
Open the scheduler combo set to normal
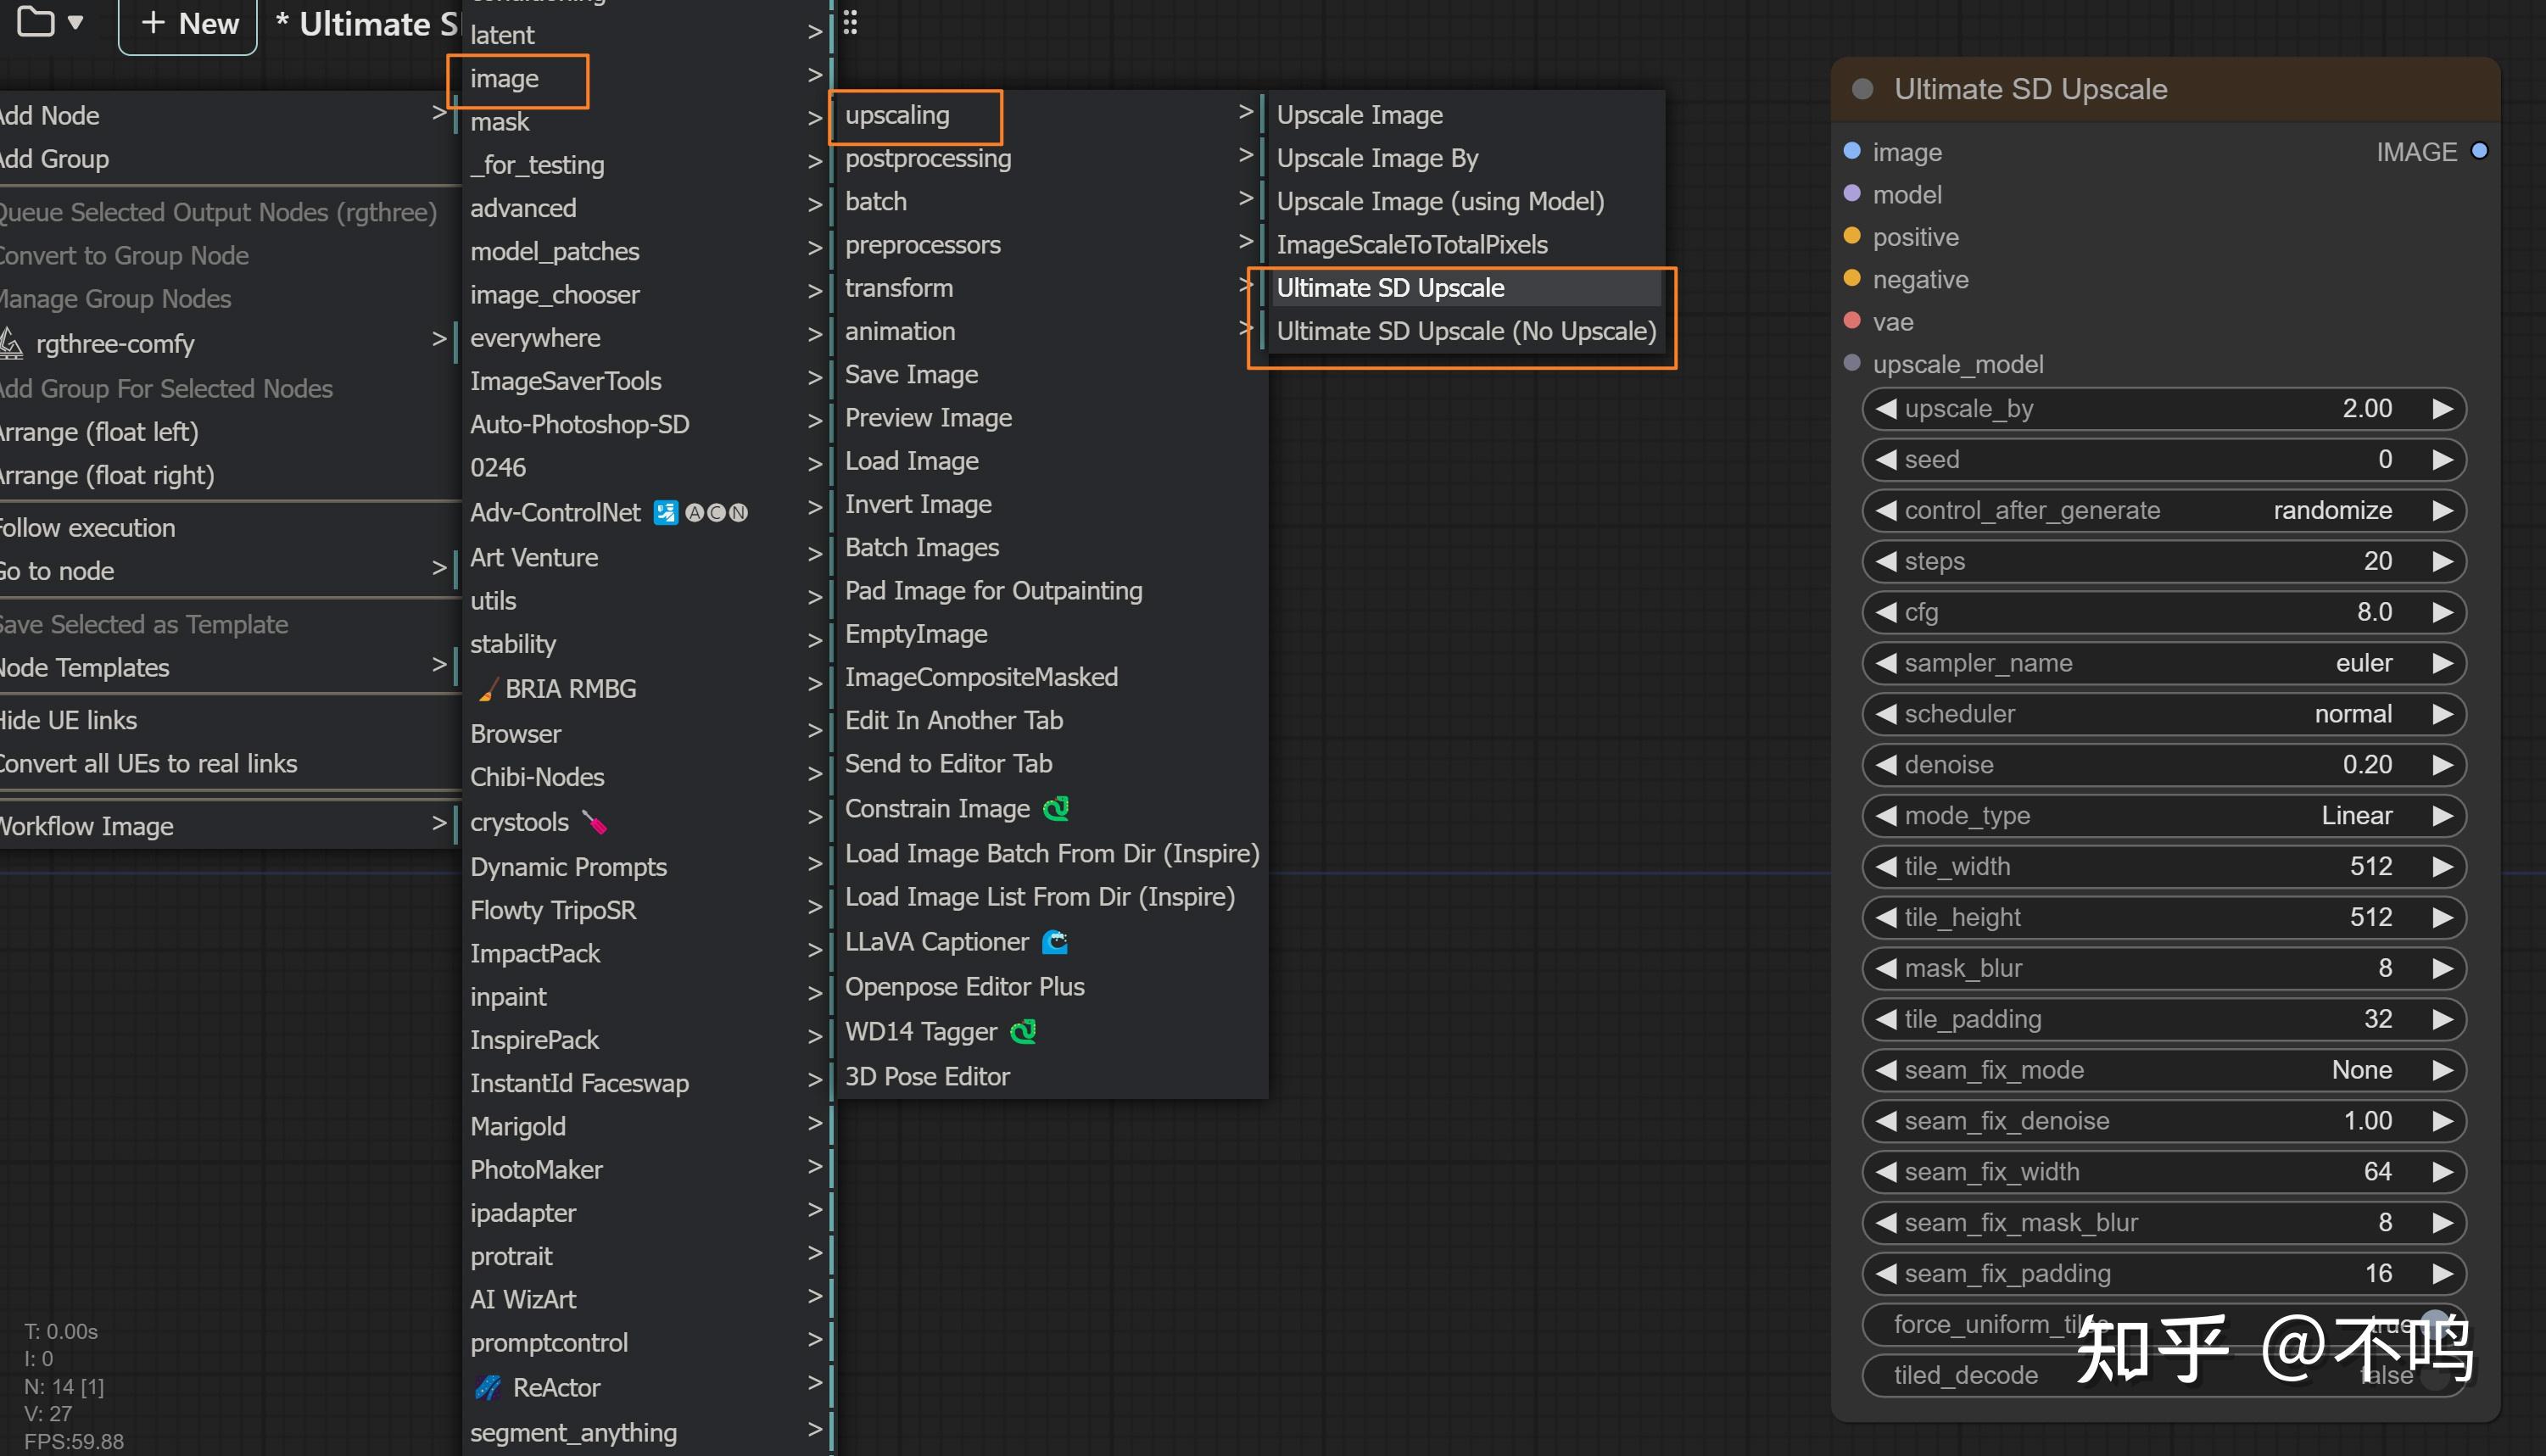[x=2164, y=714]
